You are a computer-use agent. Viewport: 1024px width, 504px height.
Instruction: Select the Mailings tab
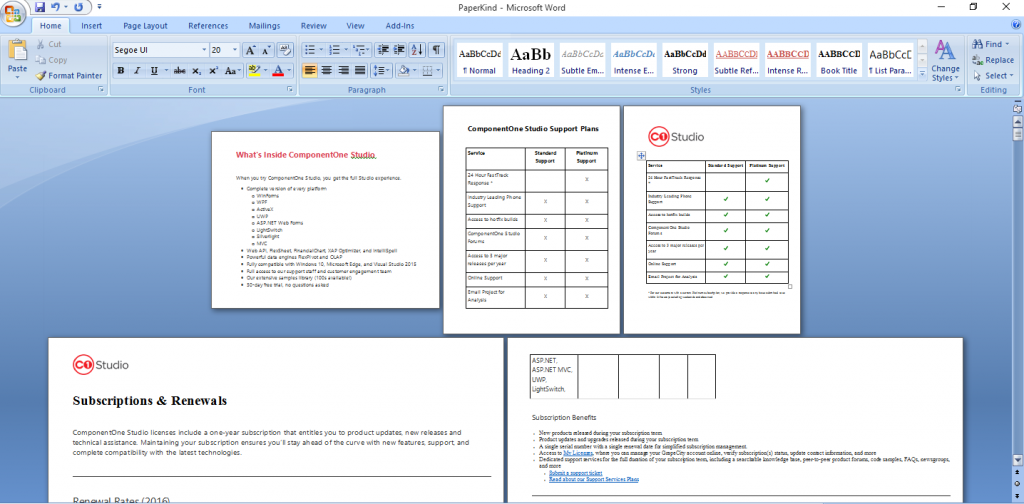(x=264, y=26)
